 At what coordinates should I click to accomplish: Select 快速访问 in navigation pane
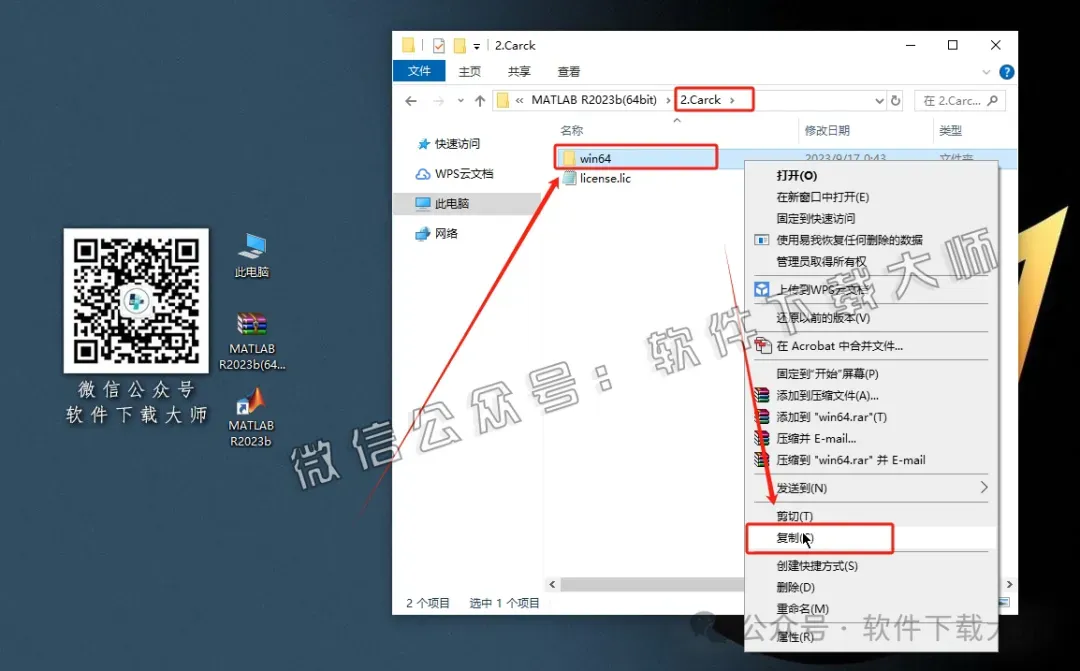tap(448, 143)
